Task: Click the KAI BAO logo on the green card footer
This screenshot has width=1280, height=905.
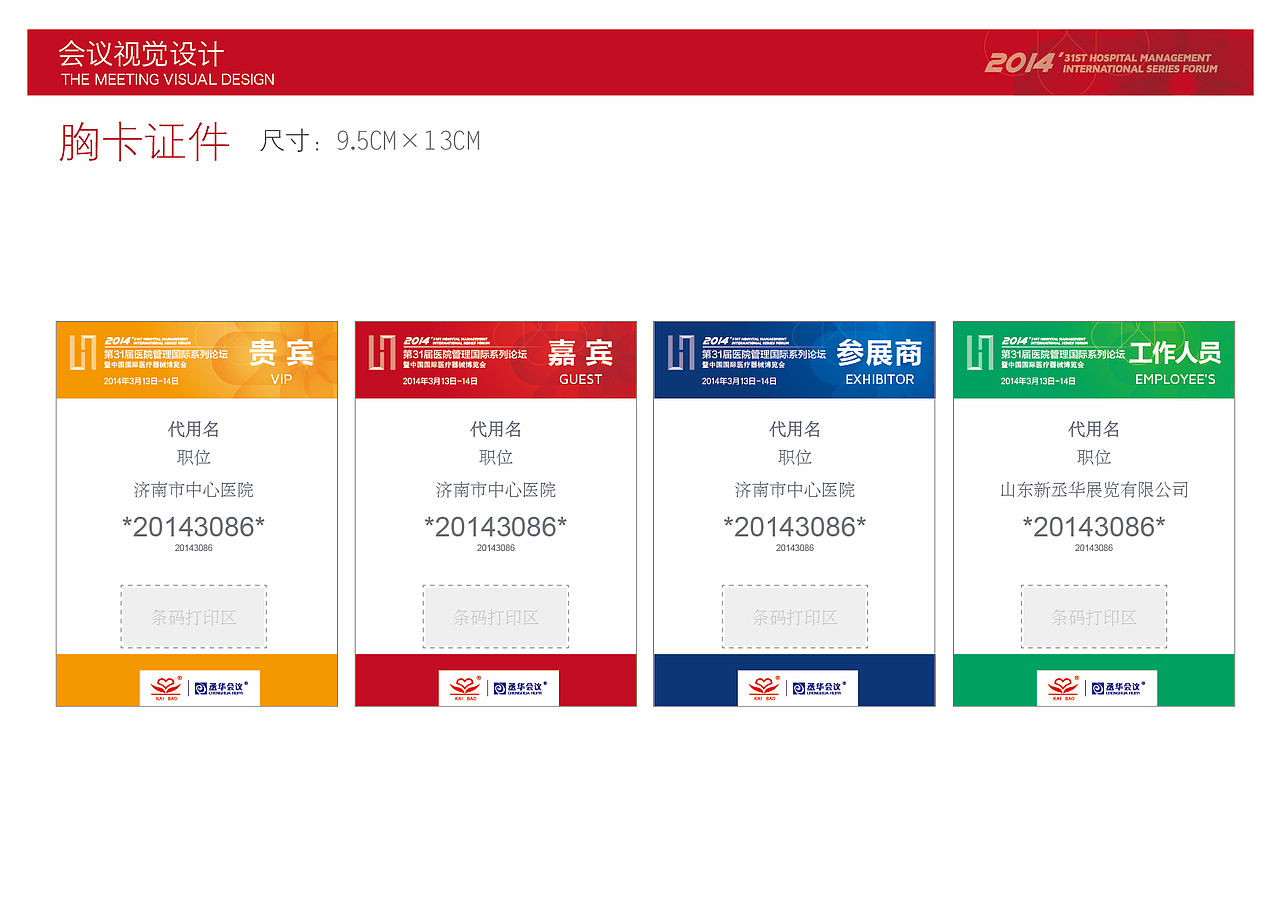Action: 1063,688
